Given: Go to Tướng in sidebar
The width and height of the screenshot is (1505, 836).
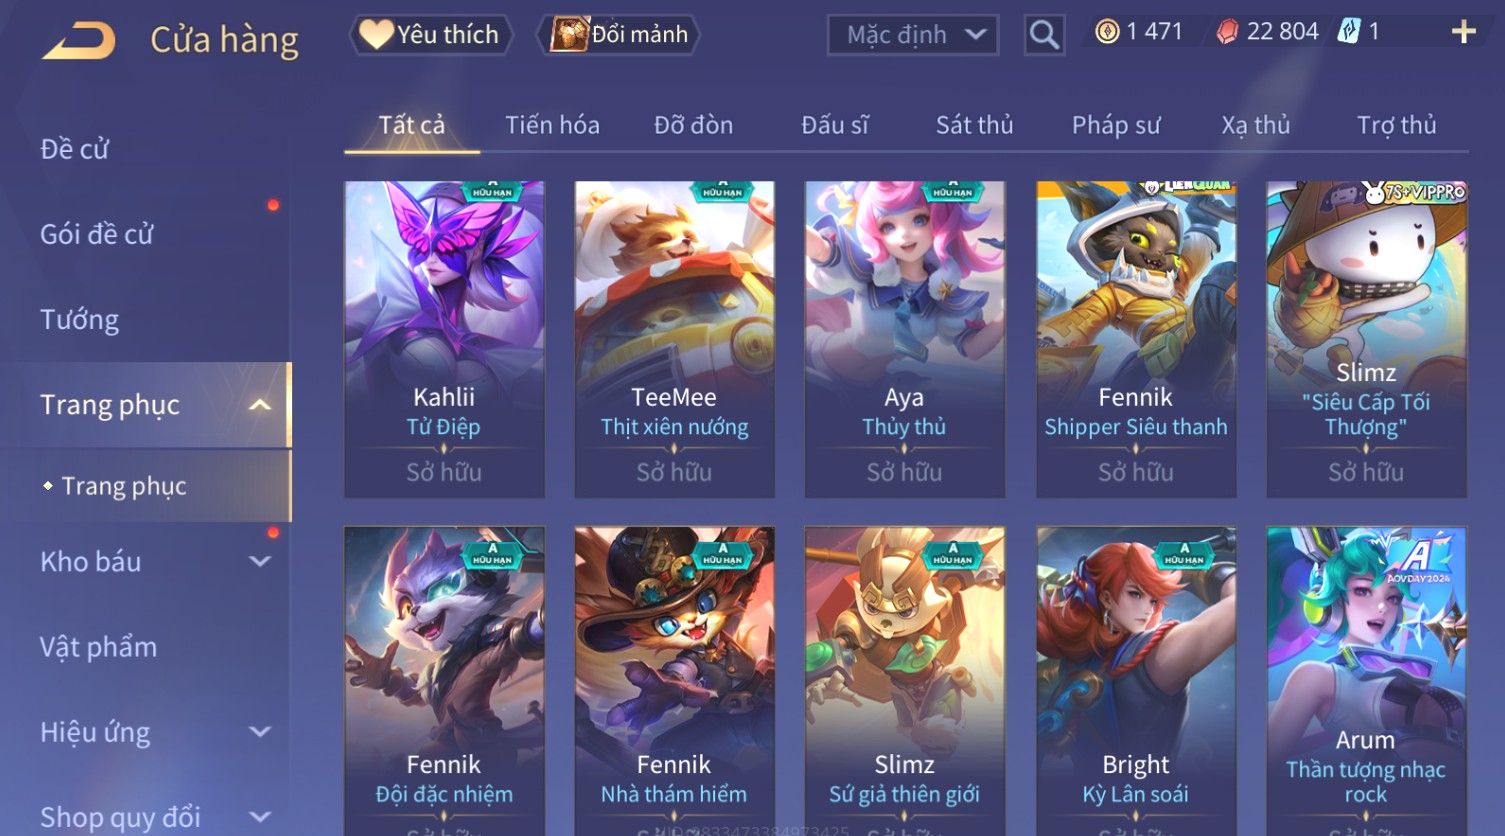Looking at the screenshot, I should 79,320.
